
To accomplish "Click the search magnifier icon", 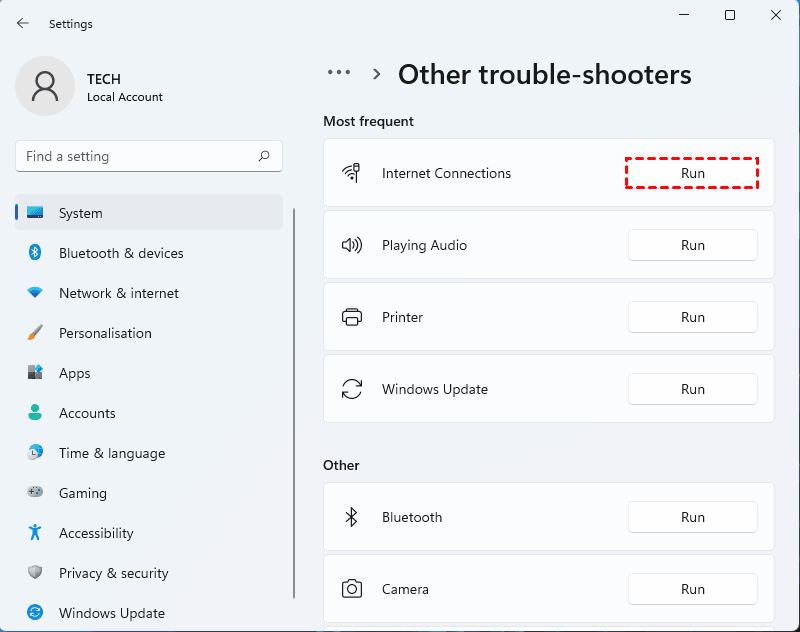I will pyautogui.click(x=264, y=156).
